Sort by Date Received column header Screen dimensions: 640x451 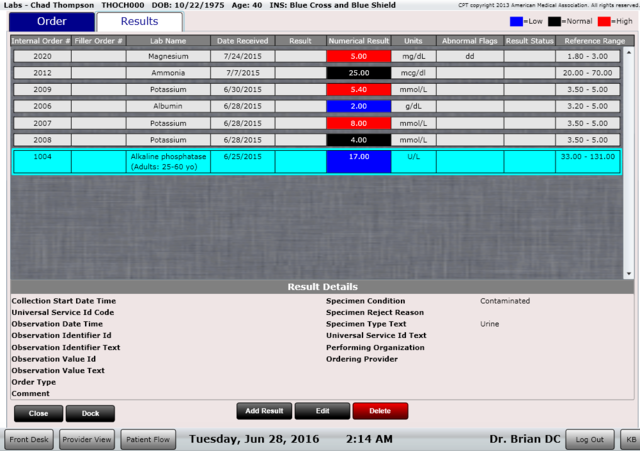(x=241, y=41)
